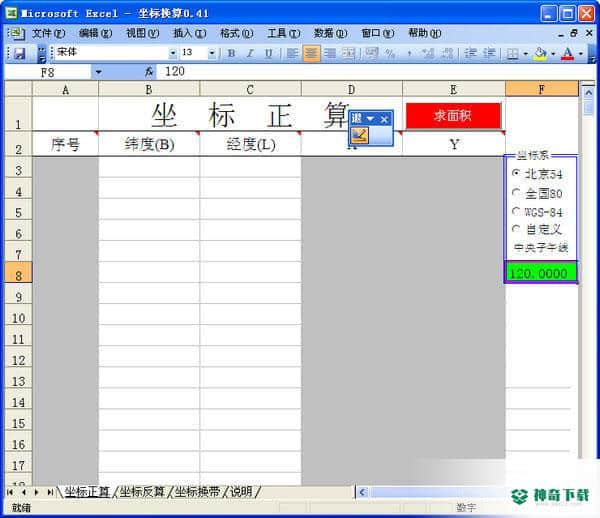The image size is (600, 518).
Task: Open the 数据 menu
Action: click(x=330, y=34)
